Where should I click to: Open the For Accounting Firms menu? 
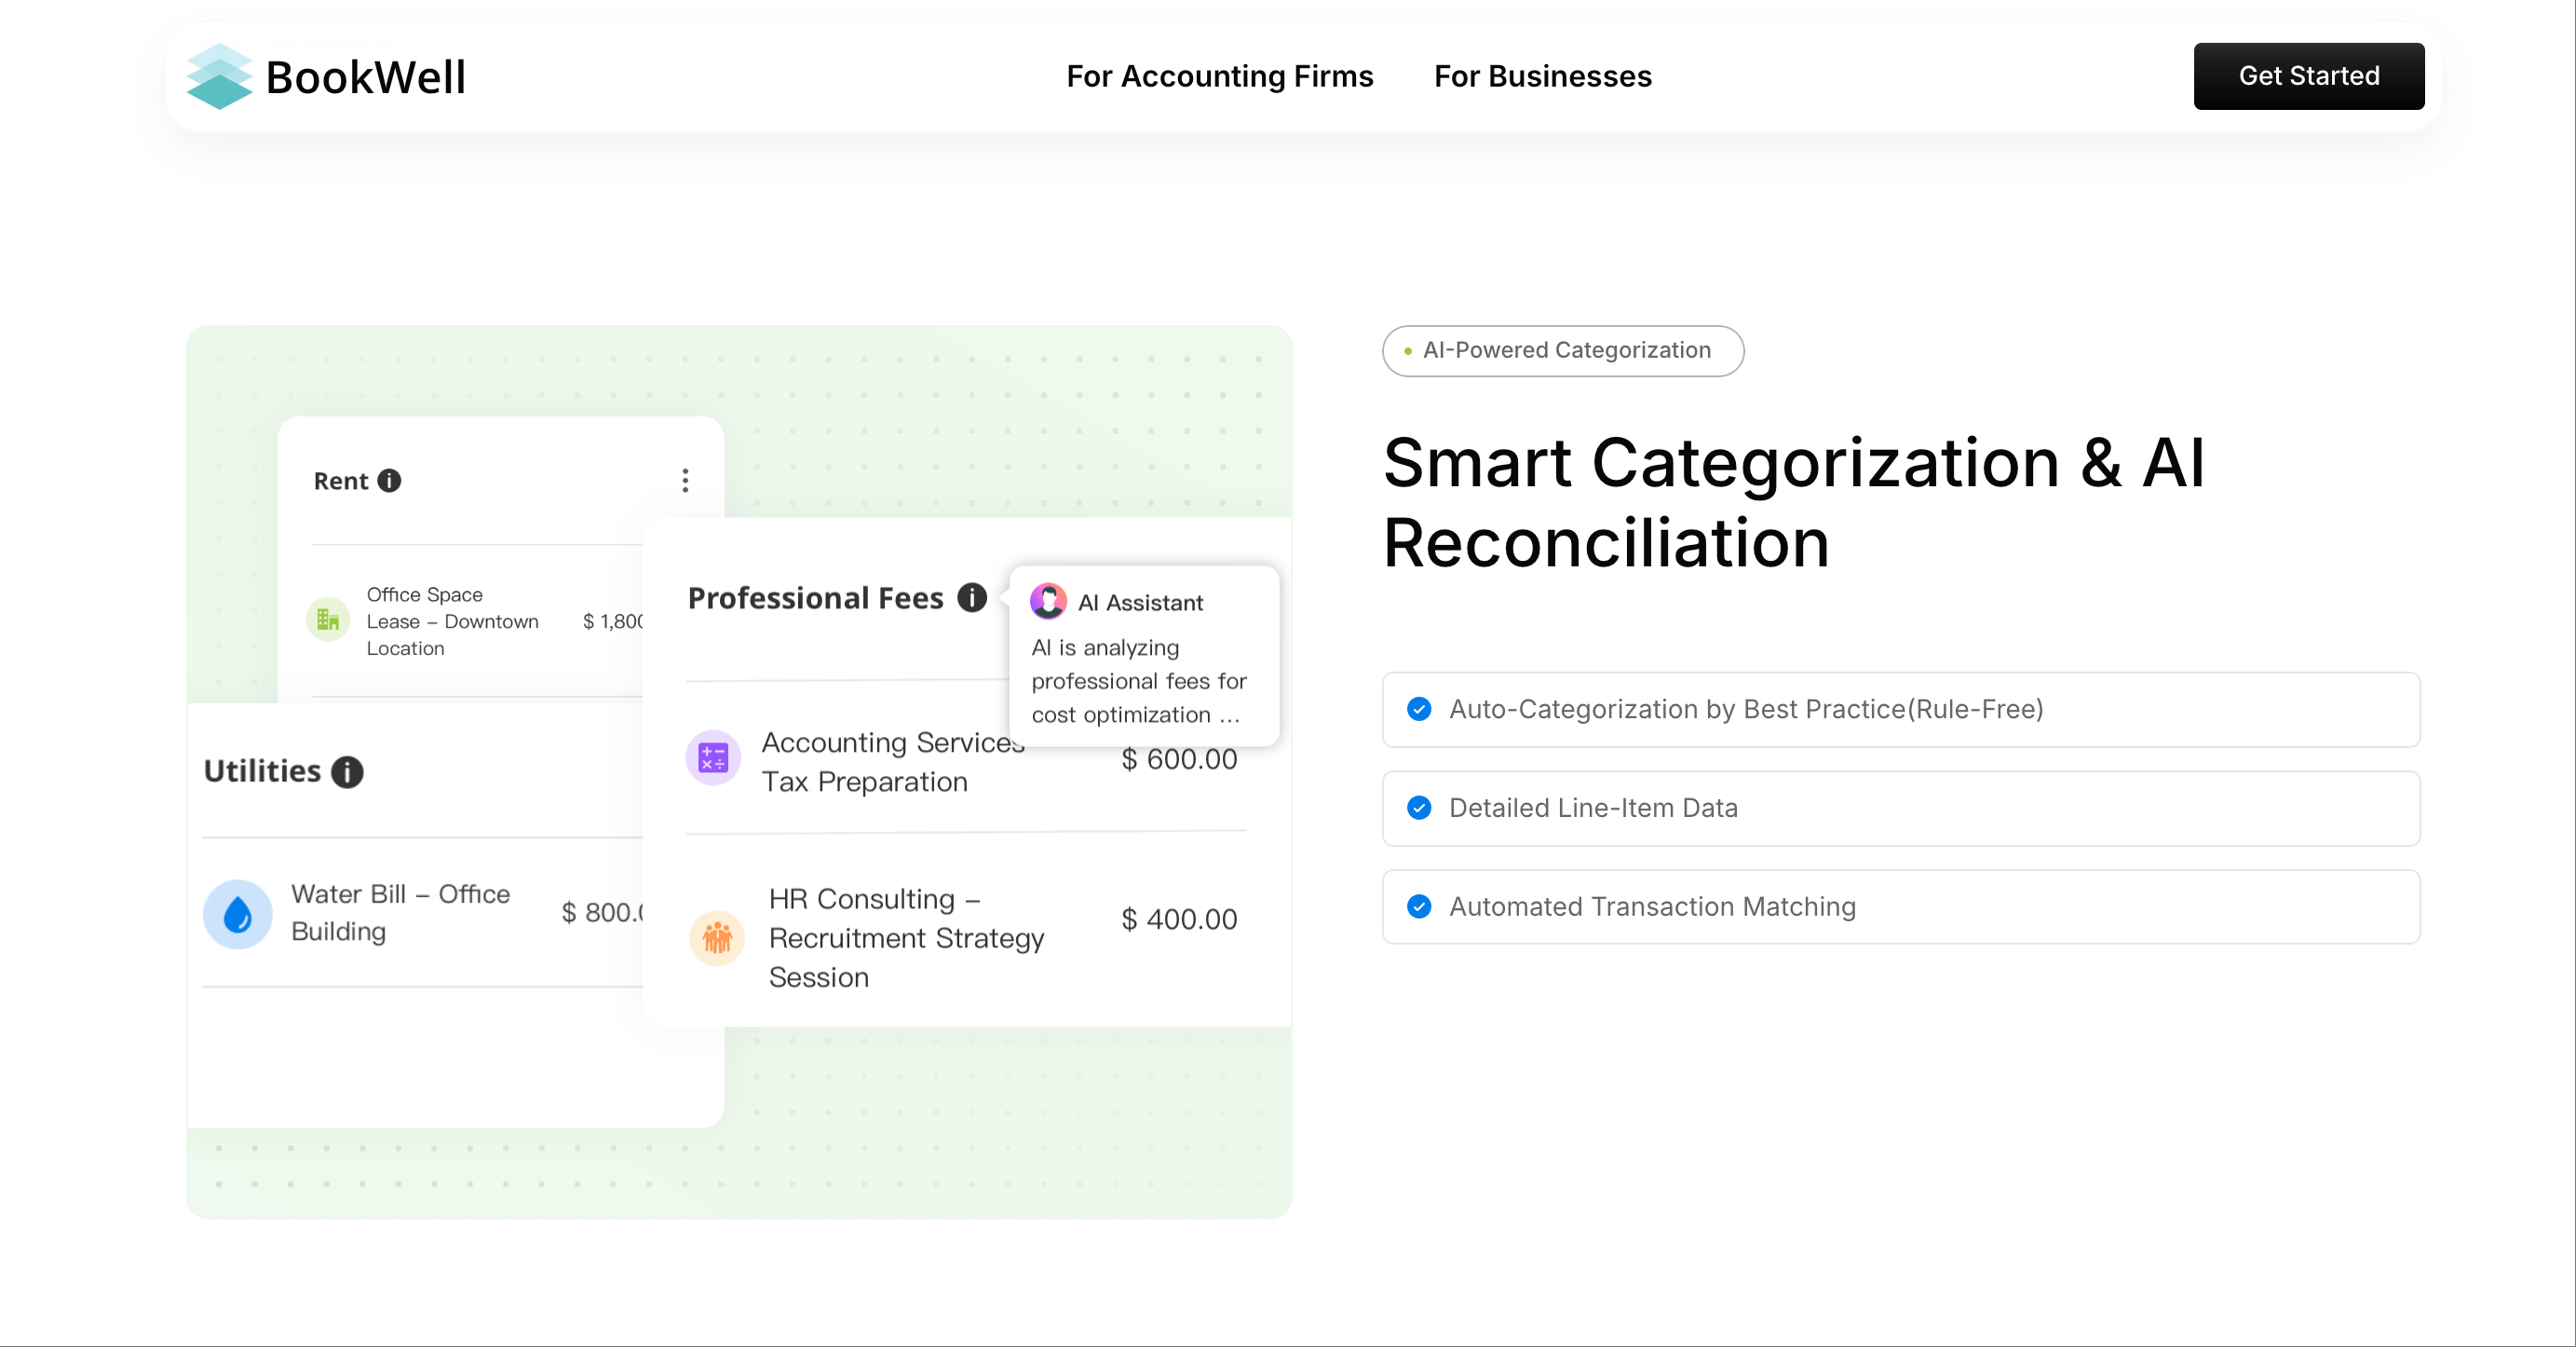[1220, 76]
